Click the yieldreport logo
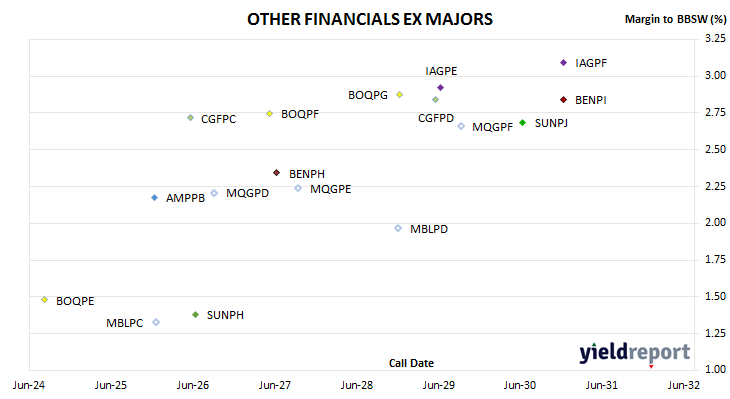Screen dimensions: 730x399 click(x=635, y=352)
